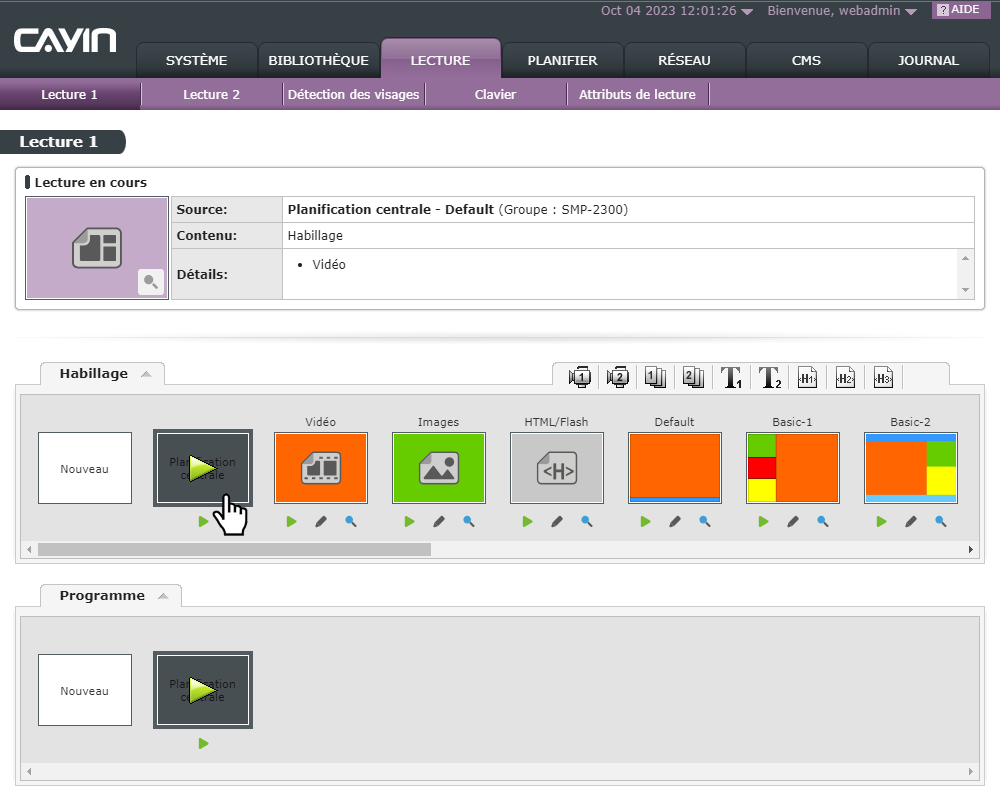Image resolution: width=1000 pixels, height=799 pixels.
Task: Edit the HTML/Flash skin
Action: click(557, 522)
